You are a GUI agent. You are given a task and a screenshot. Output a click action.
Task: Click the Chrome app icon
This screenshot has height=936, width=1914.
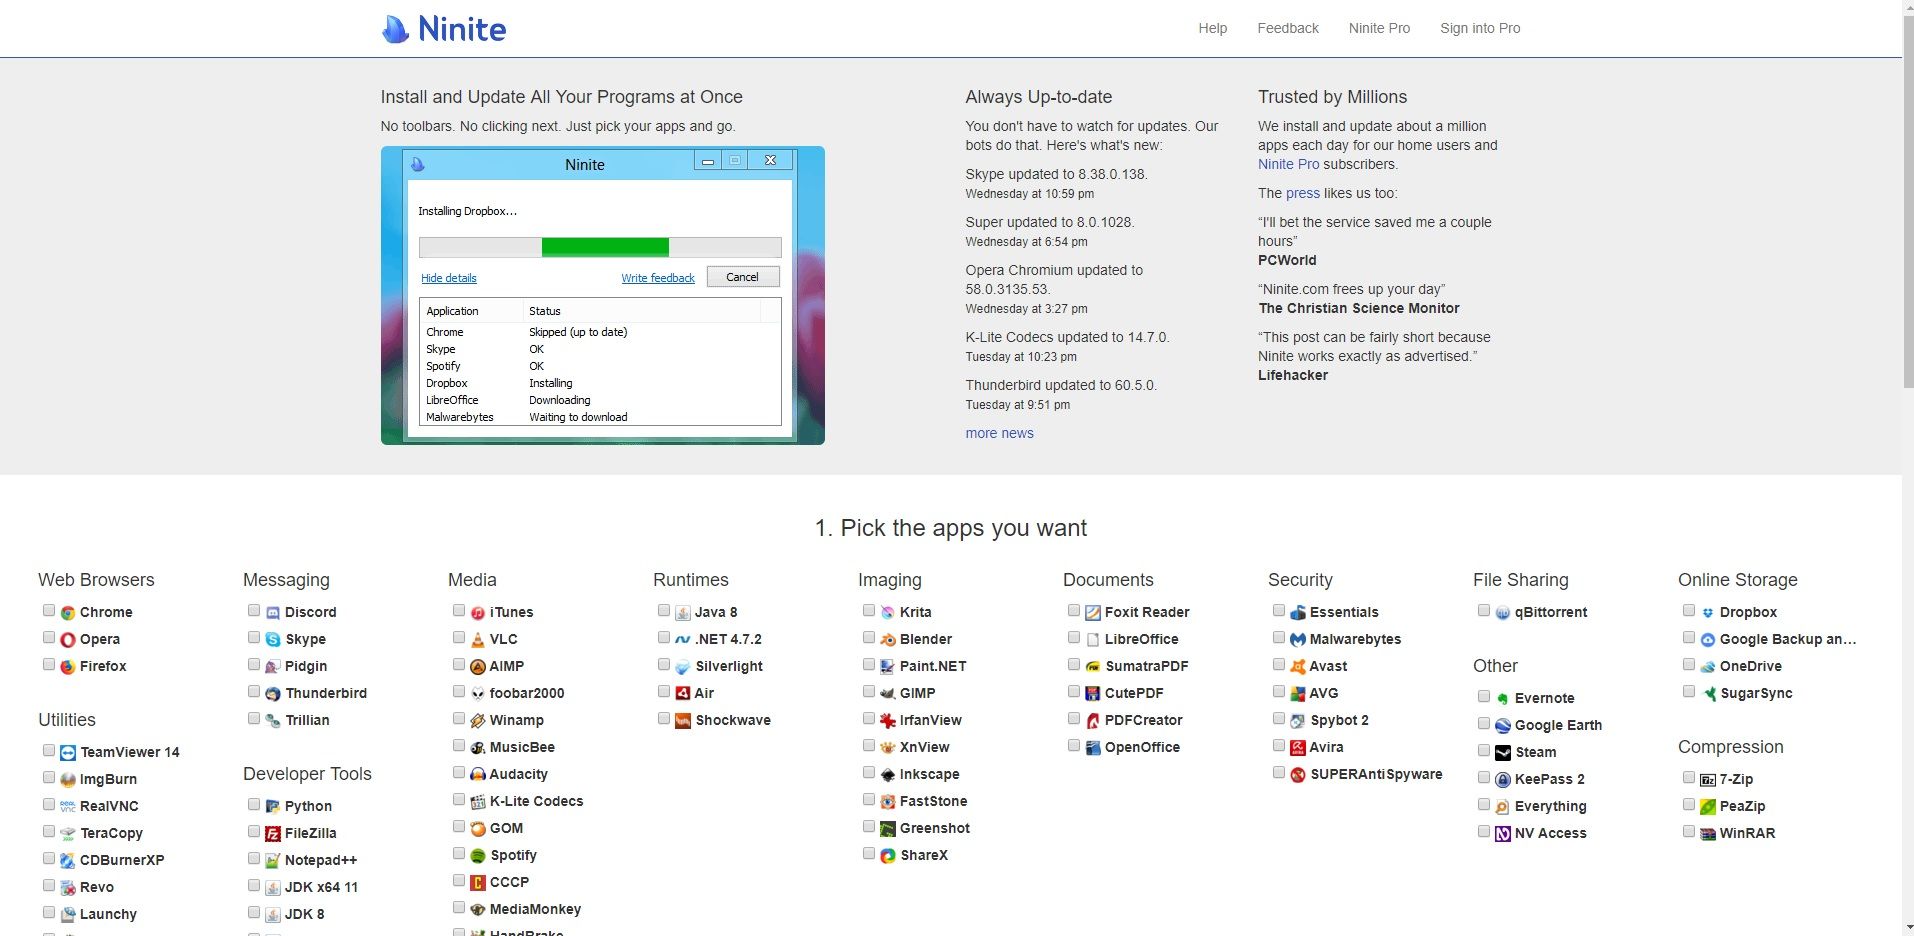(68, 613)
